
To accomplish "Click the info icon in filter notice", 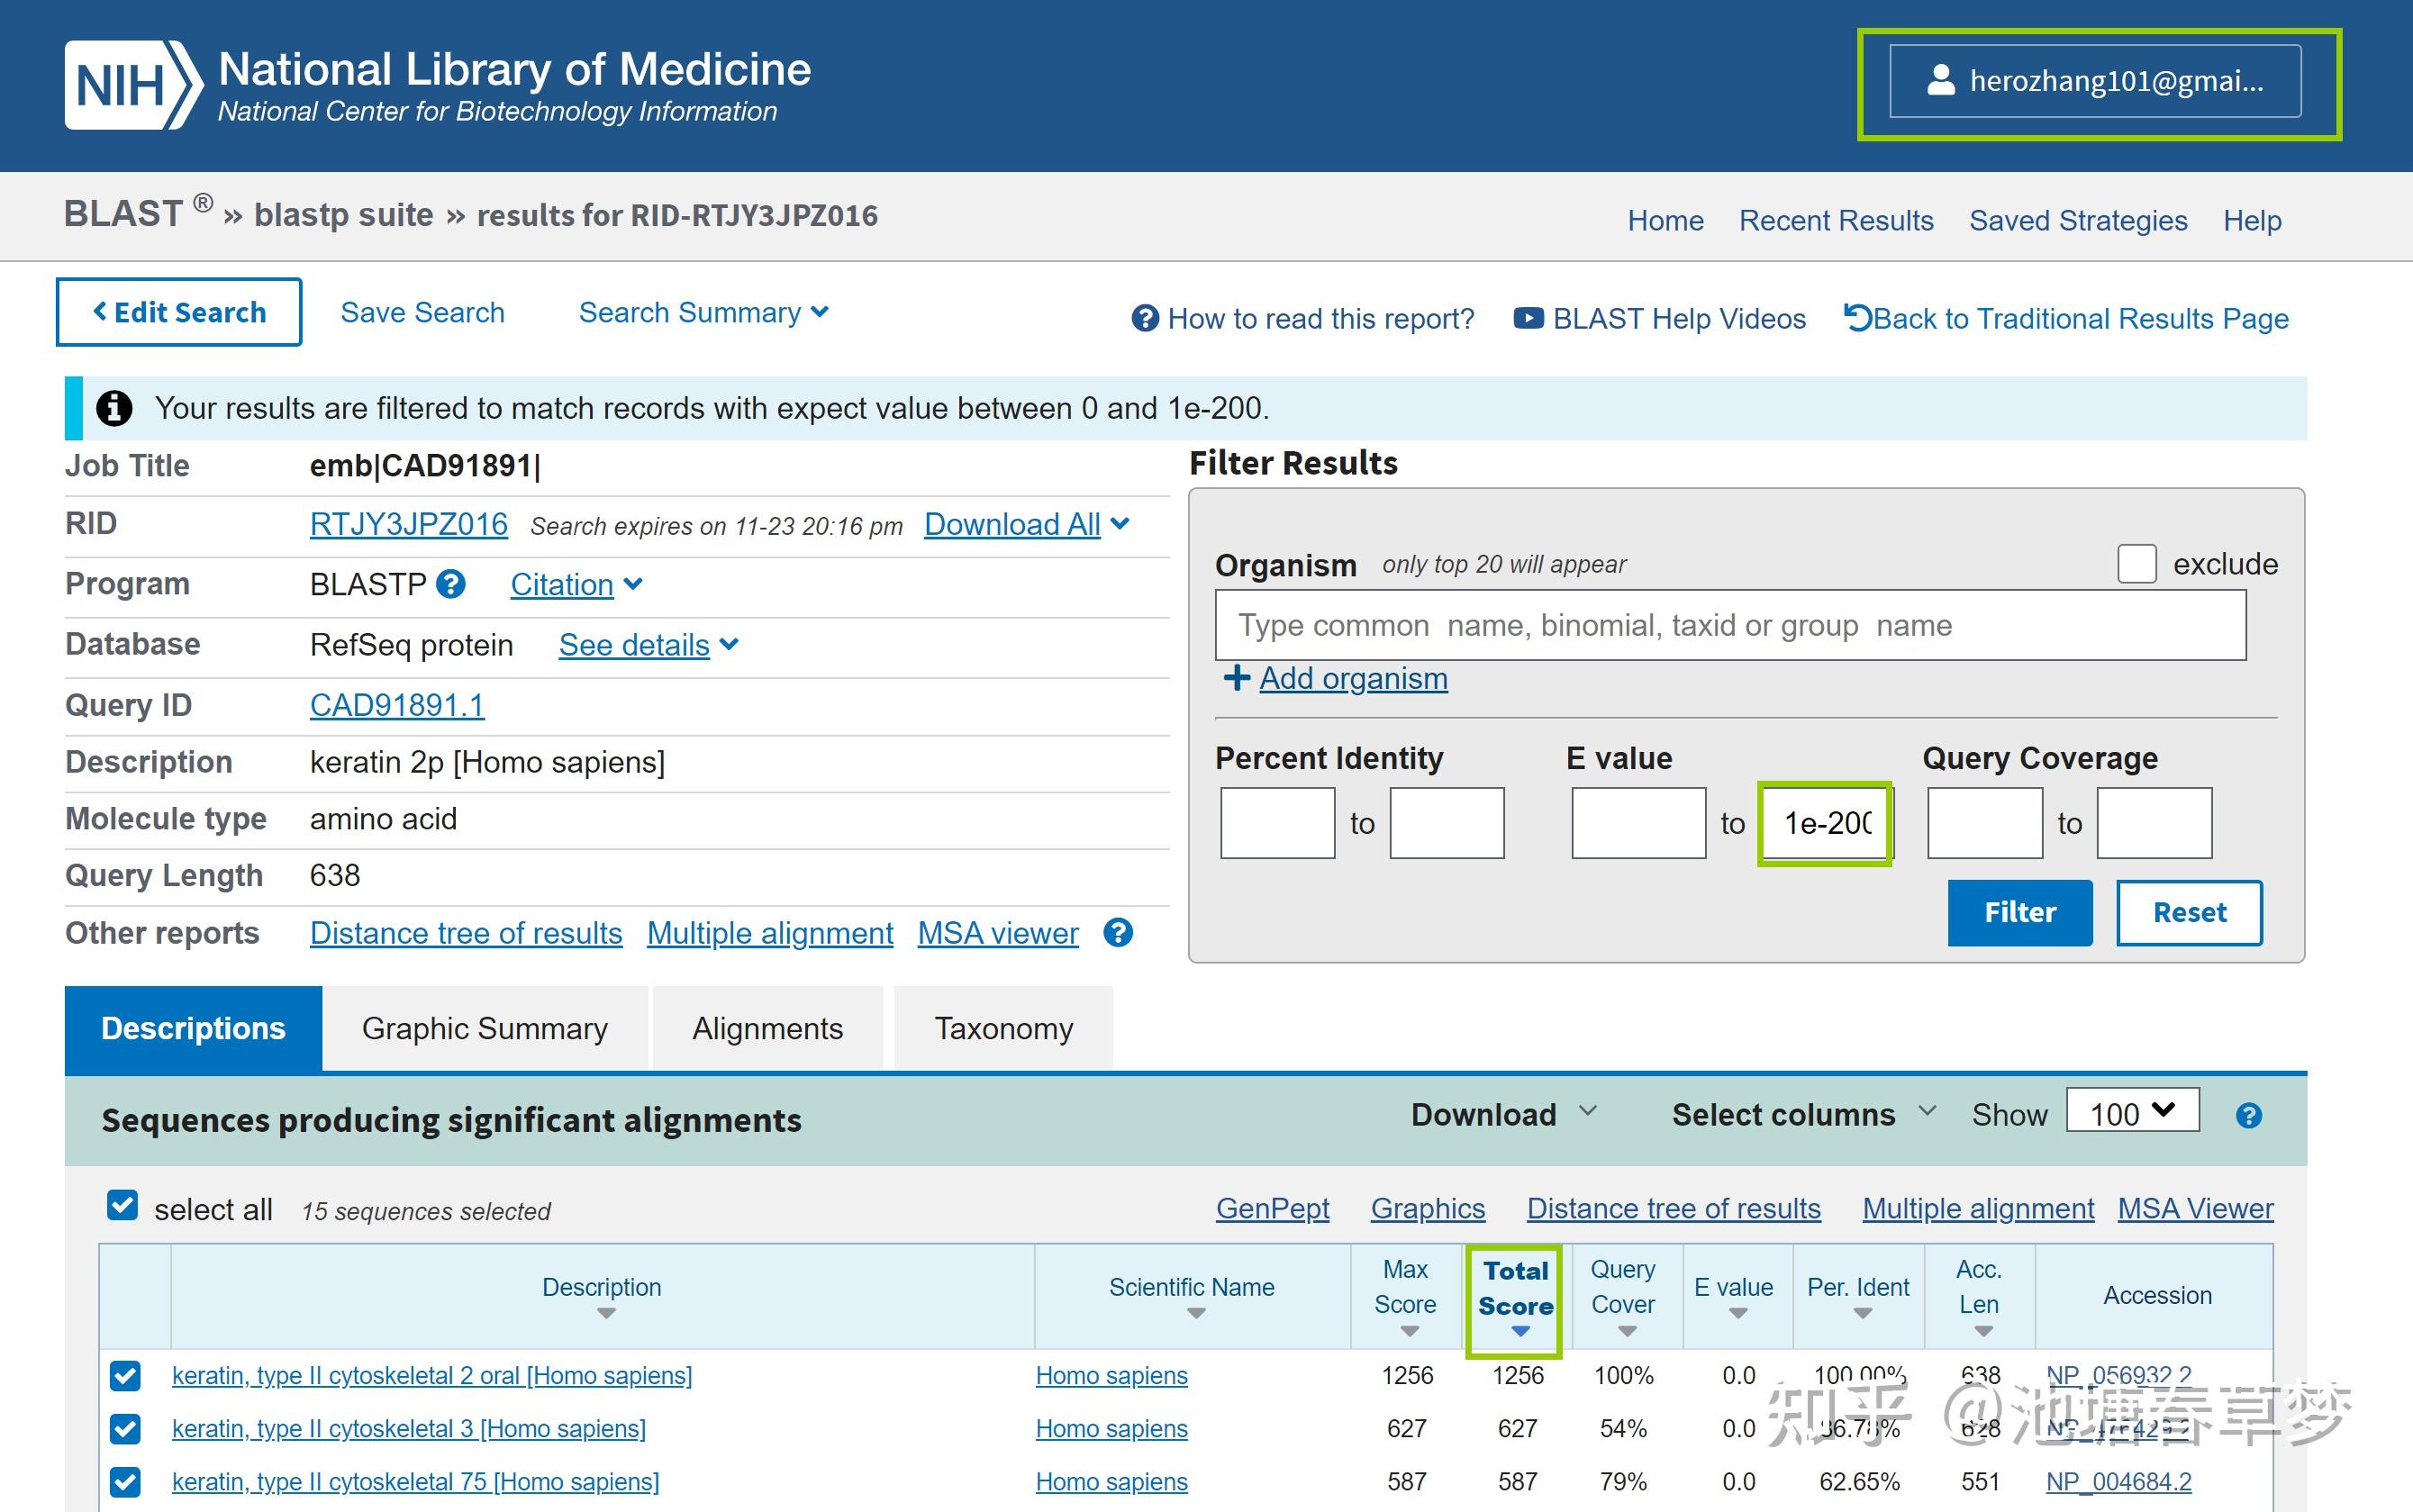I will [x=114, y=408].
